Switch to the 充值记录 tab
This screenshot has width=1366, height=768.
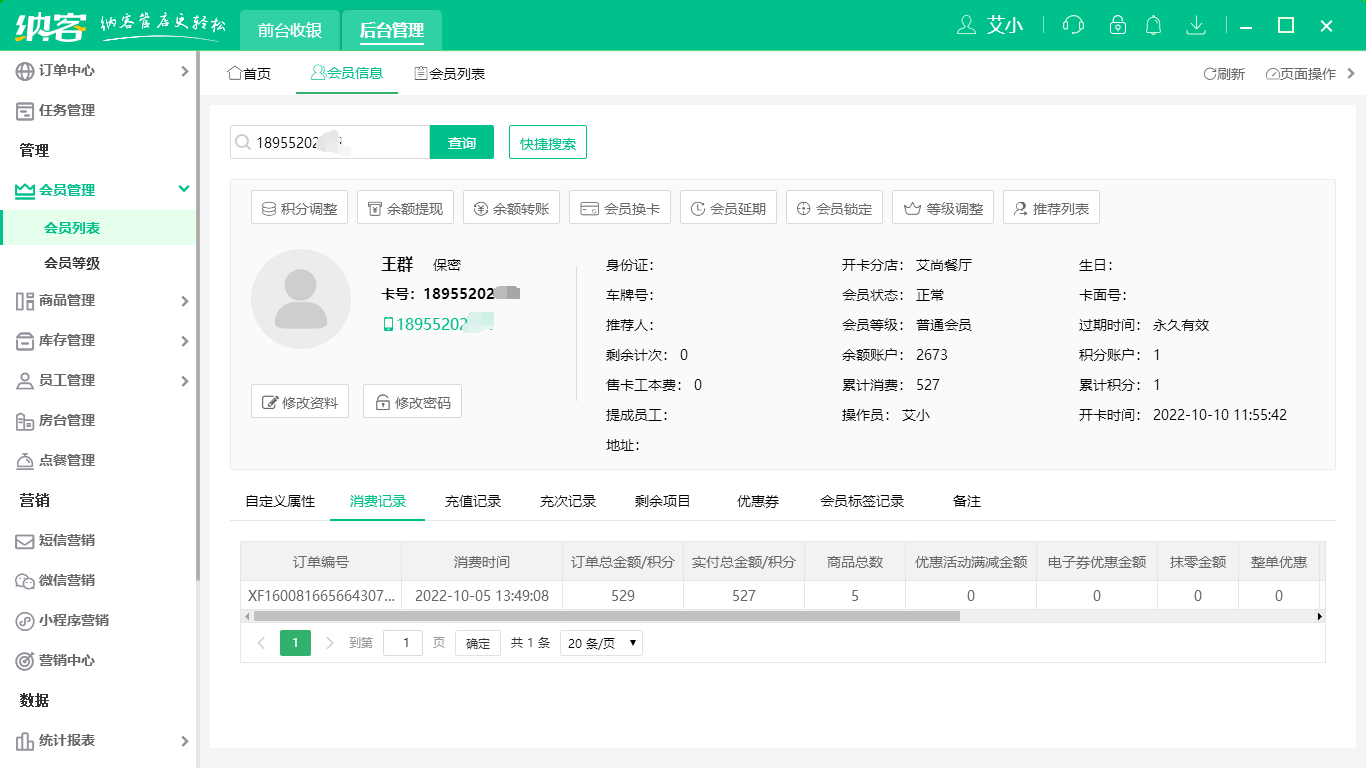pos(473,501)
